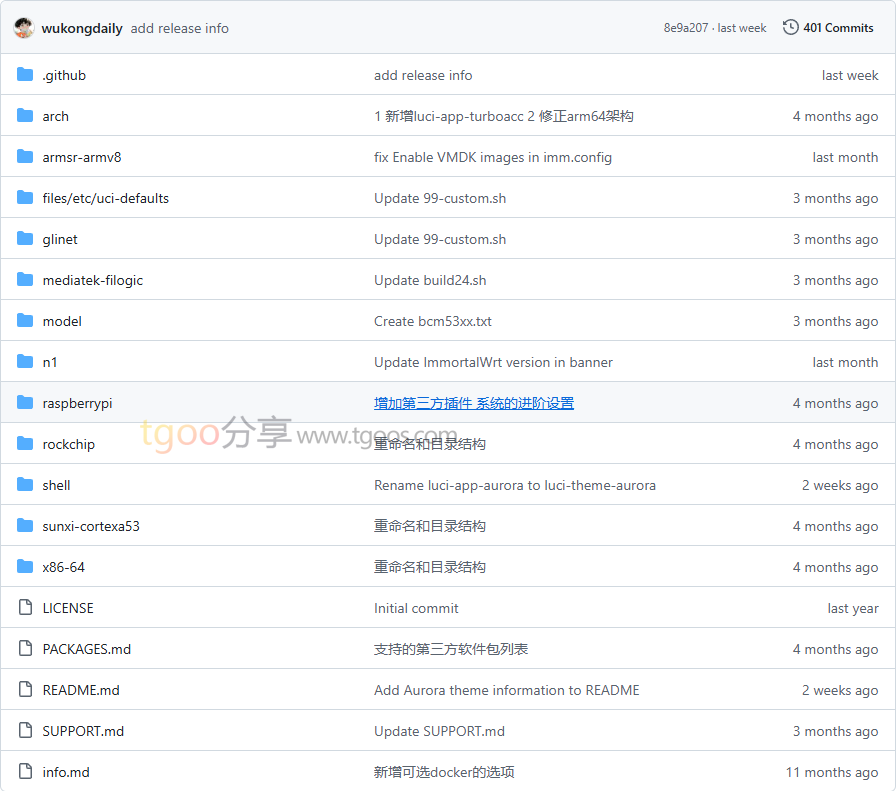Click the mediatek-filogic folder icon
This screenshot has height=792, width=896.
point(25,280)
